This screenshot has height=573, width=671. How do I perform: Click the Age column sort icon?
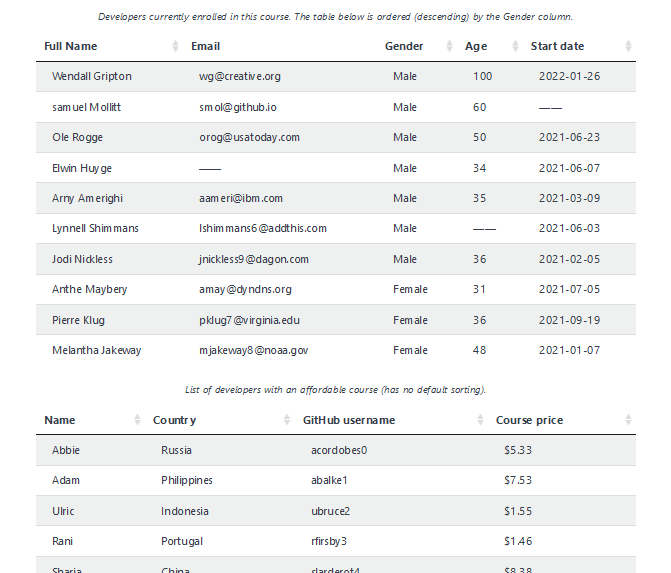click(x=515, y=47)
